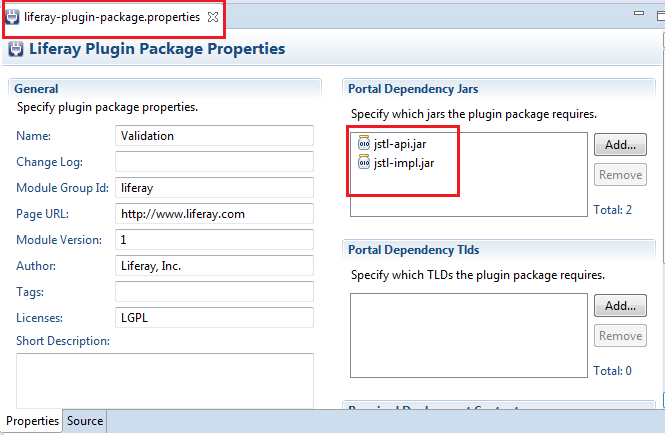This screenshot has height=435, width=665.
Task: Click 'Specify which jars the plugin package requires.' text
Action: [x=474, y=114]
